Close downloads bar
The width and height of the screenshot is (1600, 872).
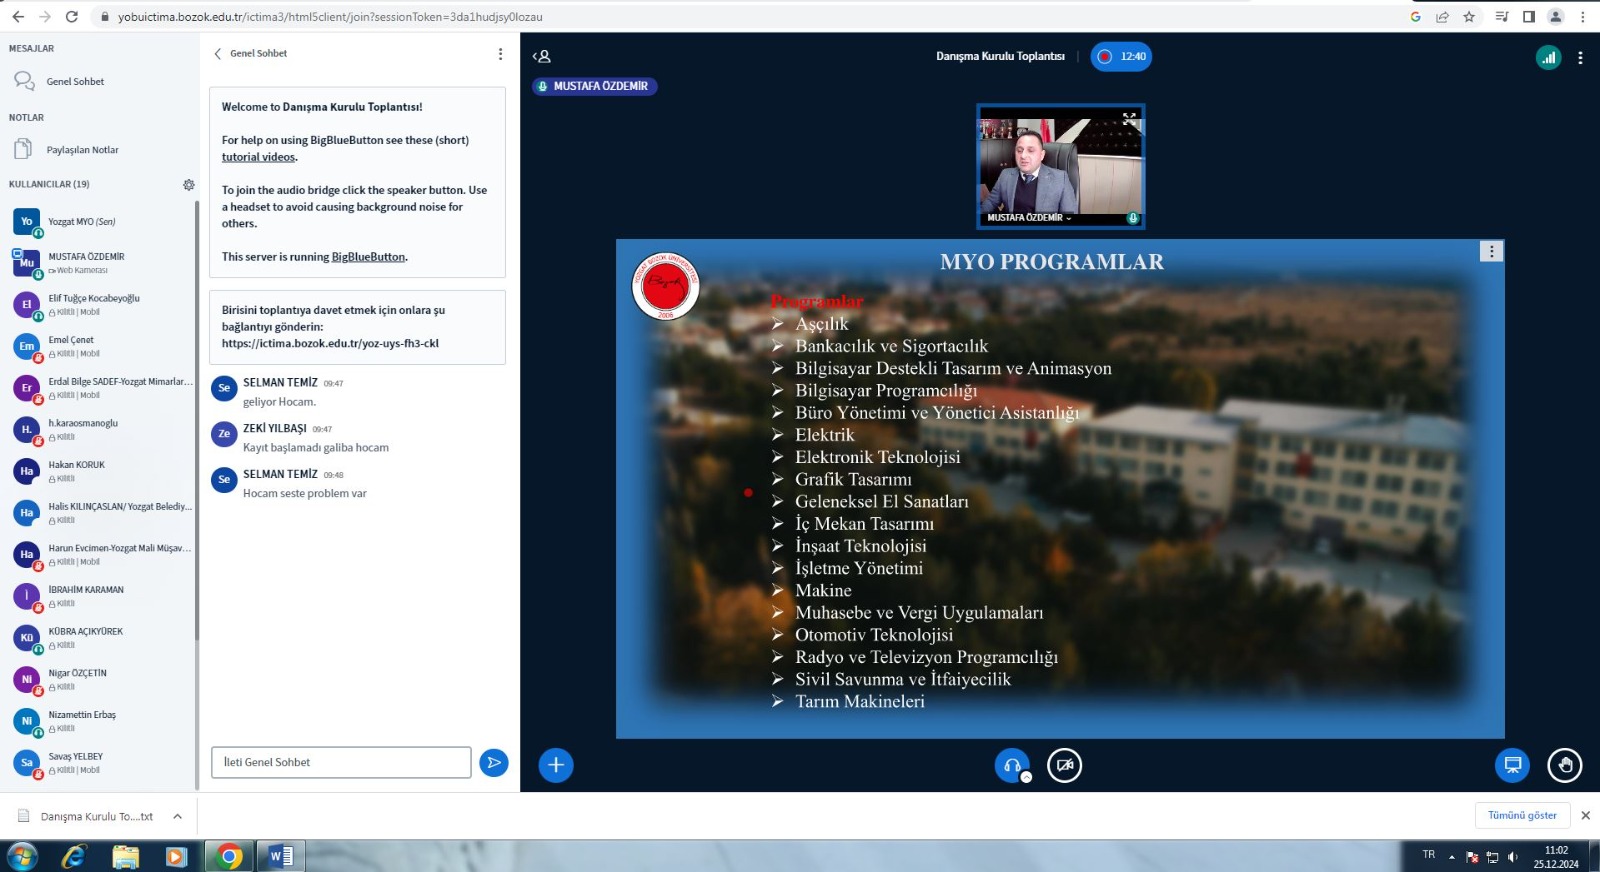tap(1585, 815)
